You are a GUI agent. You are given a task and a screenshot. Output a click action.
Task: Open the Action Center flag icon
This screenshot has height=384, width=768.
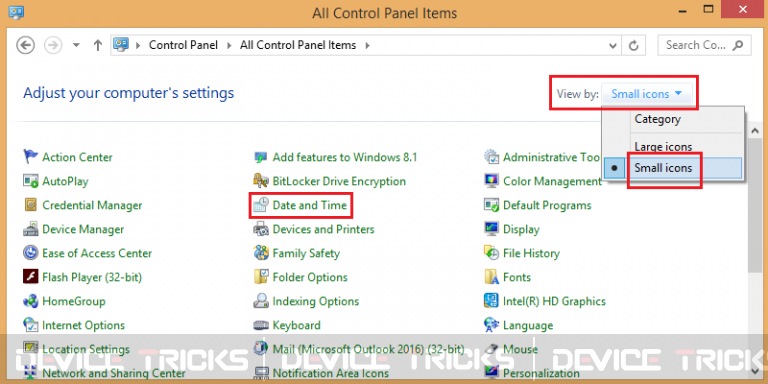[x=30, y=157]
